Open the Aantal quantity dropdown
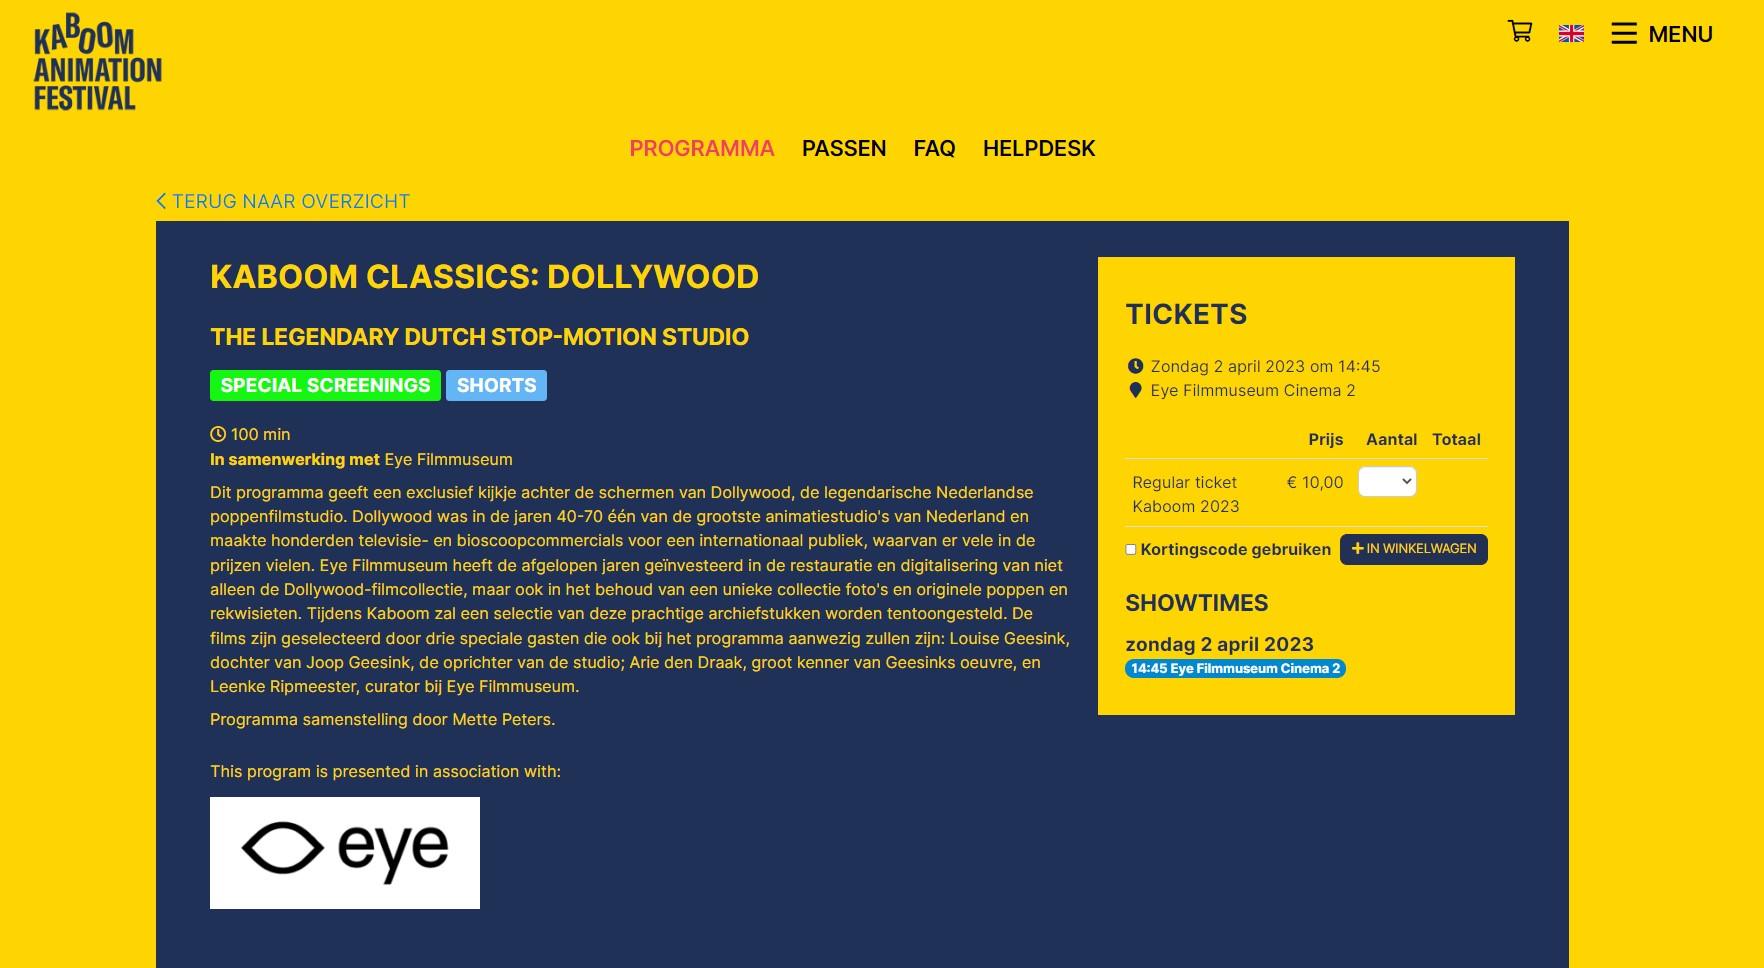The width and height of the screenshot is (1764, 968). 1387,482
